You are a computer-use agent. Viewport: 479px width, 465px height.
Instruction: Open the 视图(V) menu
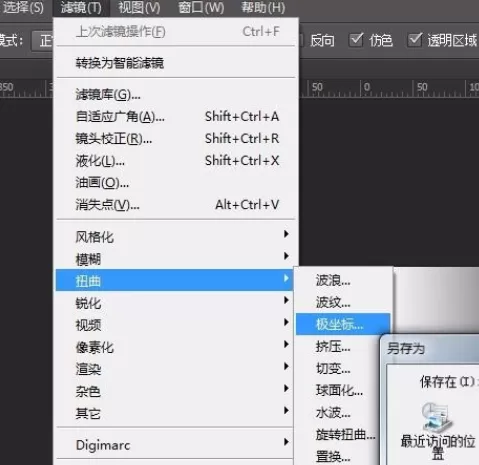tap(139, 8)
